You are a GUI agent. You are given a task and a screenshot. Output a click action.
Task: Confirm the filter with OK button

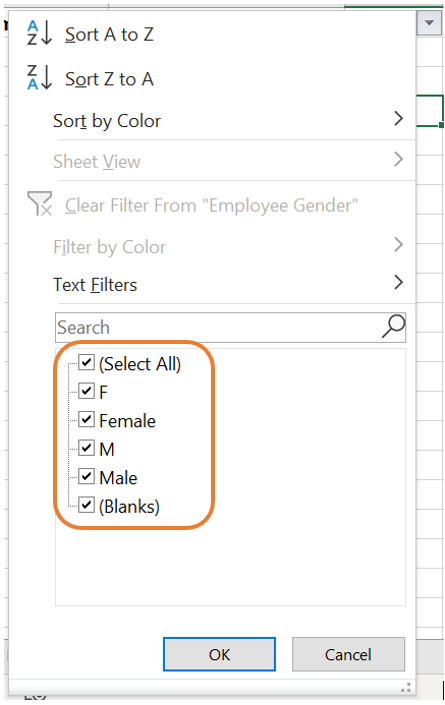point(219,654)
